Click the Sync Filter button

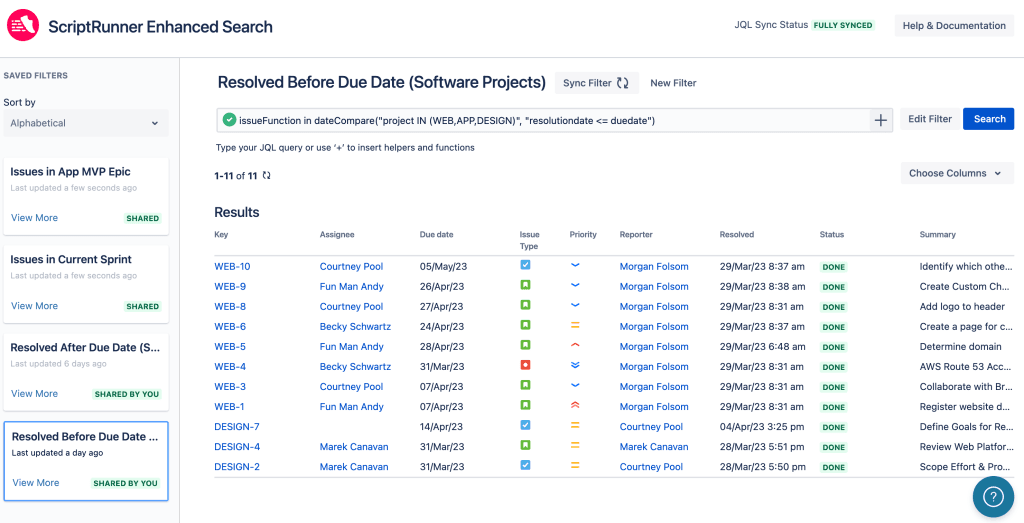coord(596,83)
